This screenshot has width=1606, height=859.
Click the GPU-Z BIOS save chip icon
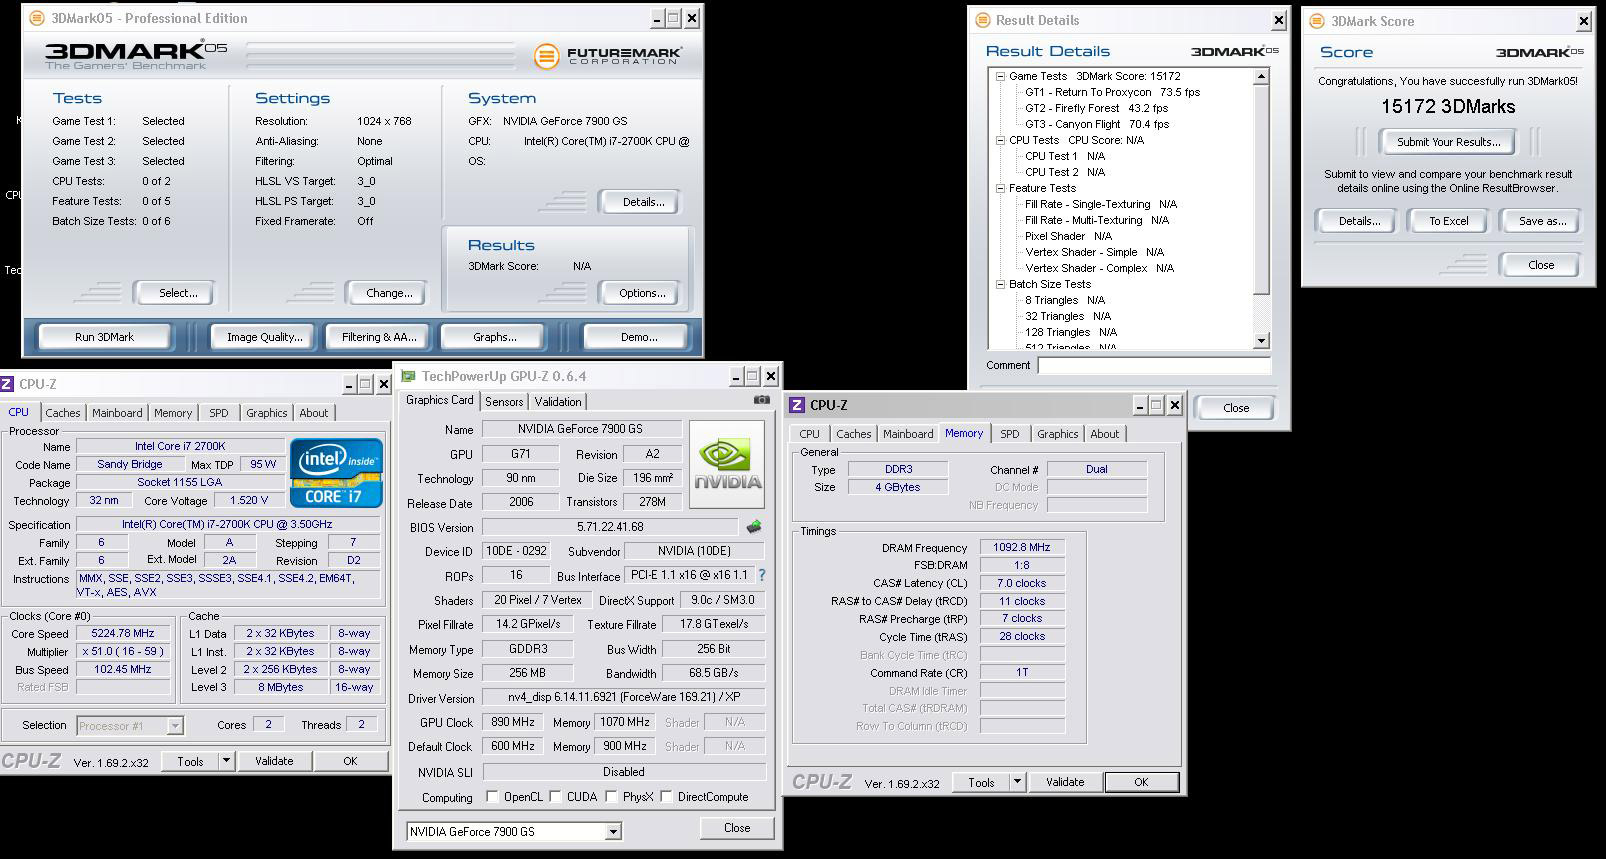click(754, 526)
